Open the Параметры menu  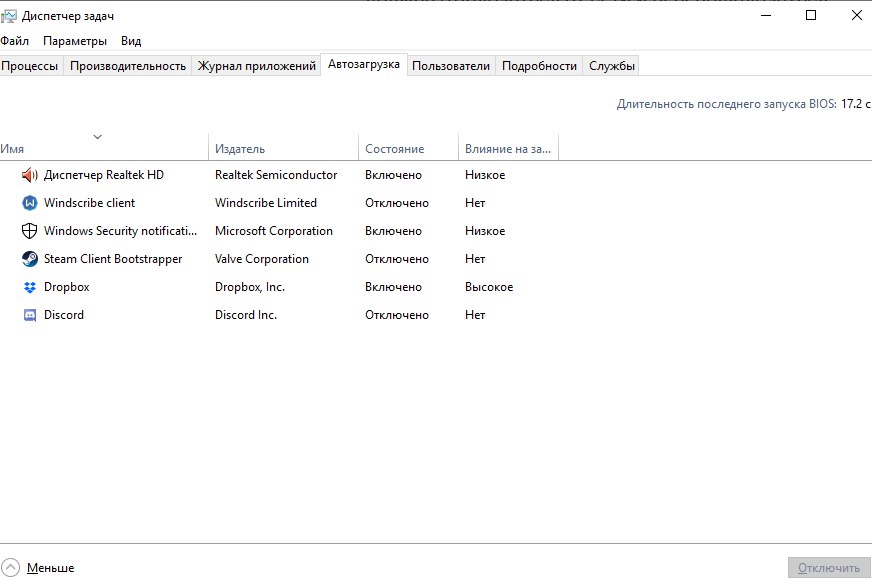[75, 41]
